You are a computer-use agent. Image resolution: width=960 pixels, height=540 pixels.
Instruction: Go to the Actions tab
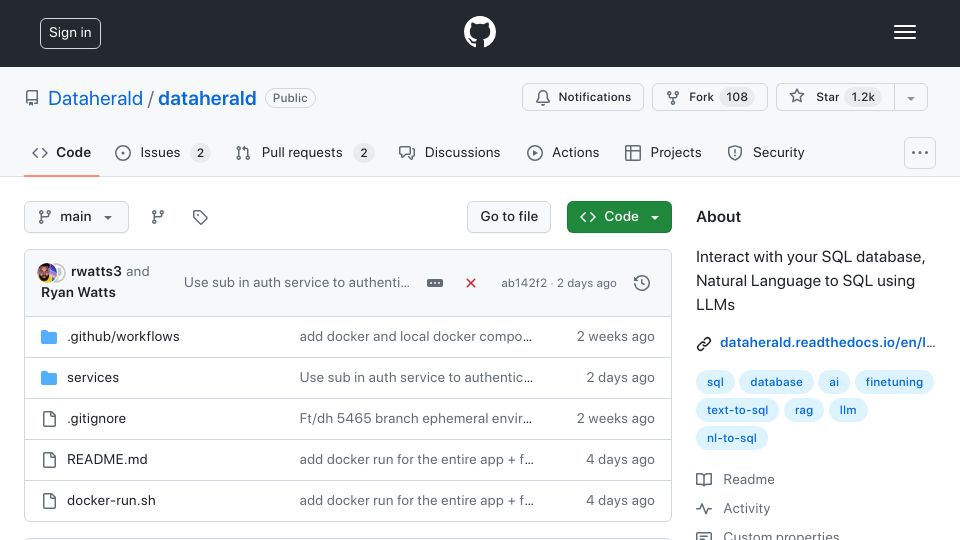pyautogui.click(x=563, y=152)
